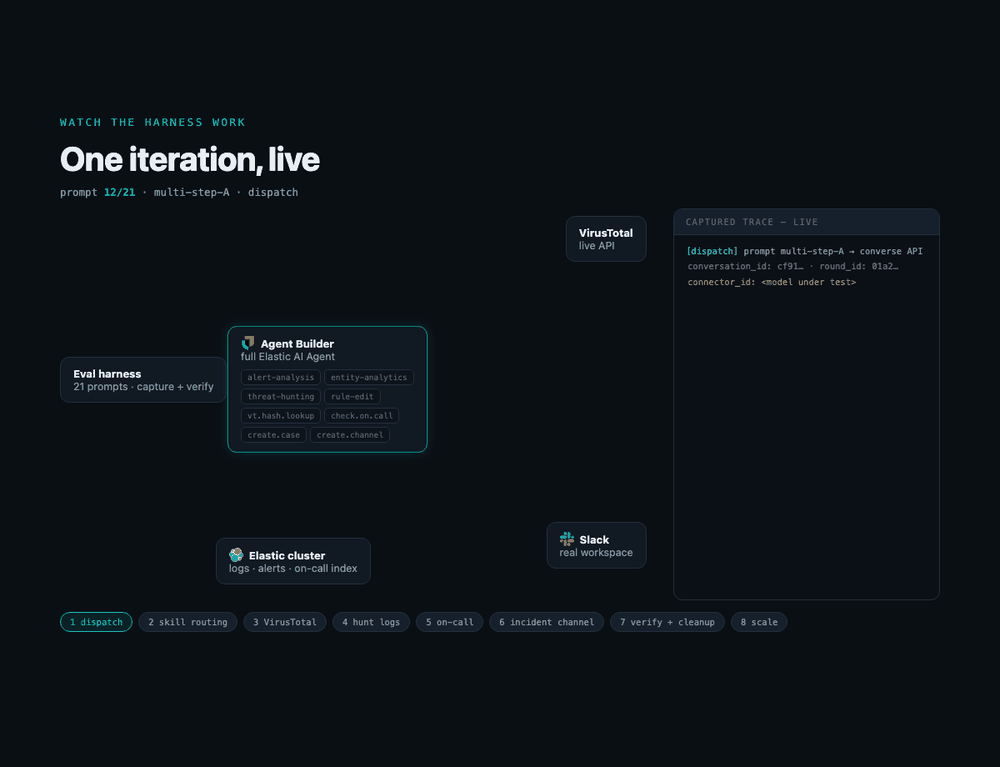The image size is (1000, 767).
Task: Select the '1 dispatch' step pill
Action: coord(96,622)
